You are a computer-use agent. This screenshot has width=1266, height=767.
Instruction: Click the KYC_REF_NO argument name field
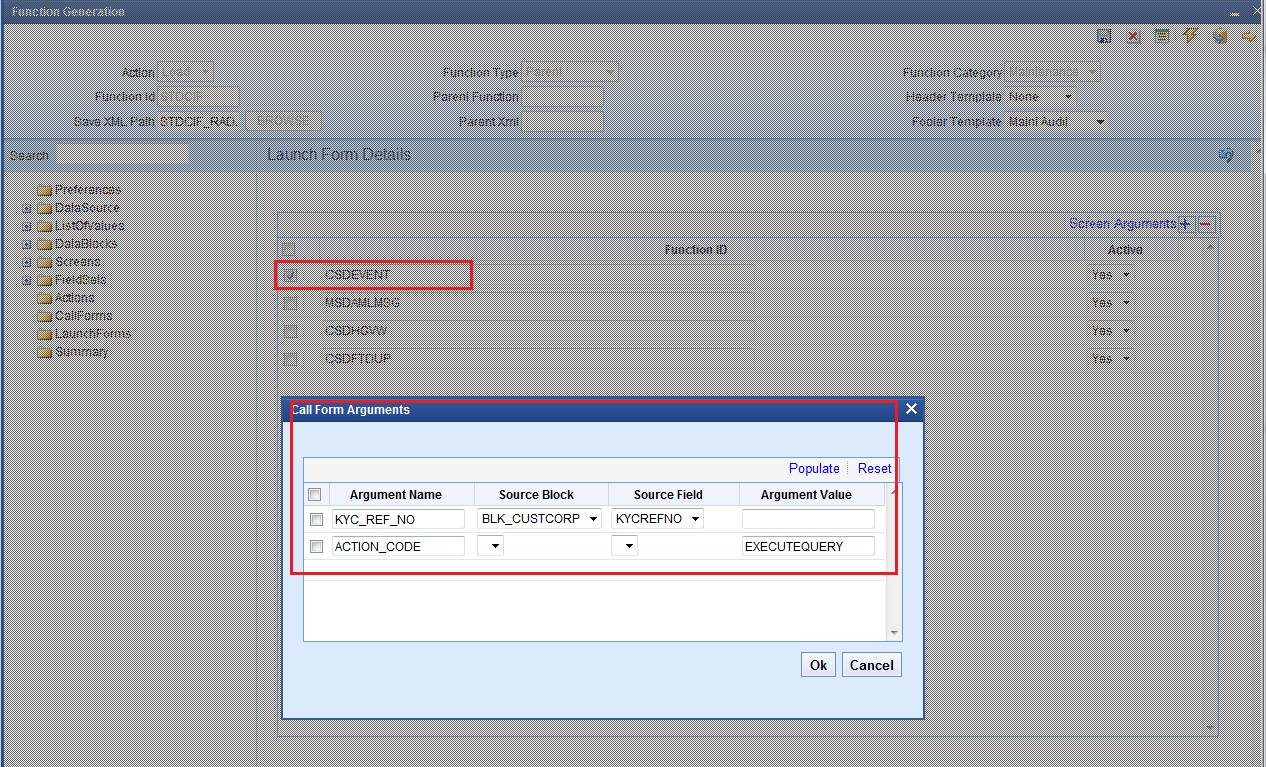pos(398,519)
